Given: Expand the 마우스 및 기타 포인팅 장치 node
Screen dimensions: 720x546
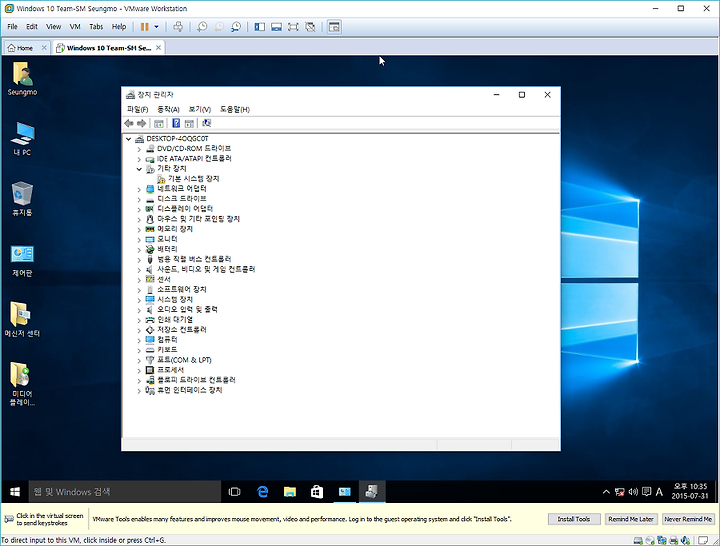Looking at the screenshot, I should [x=139, y=220].
